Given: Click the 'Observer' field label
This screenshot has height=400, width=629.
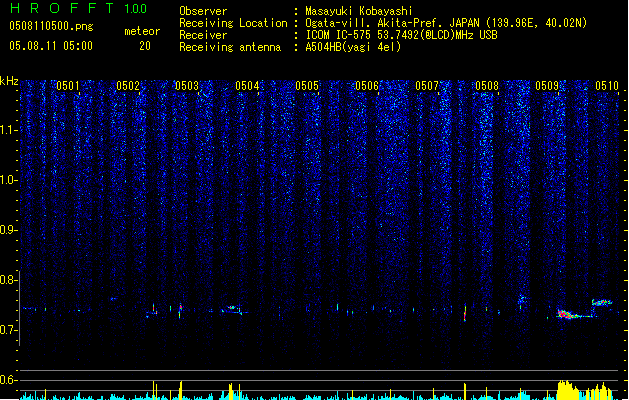Looking at the screenshot, I should [203, 11].
